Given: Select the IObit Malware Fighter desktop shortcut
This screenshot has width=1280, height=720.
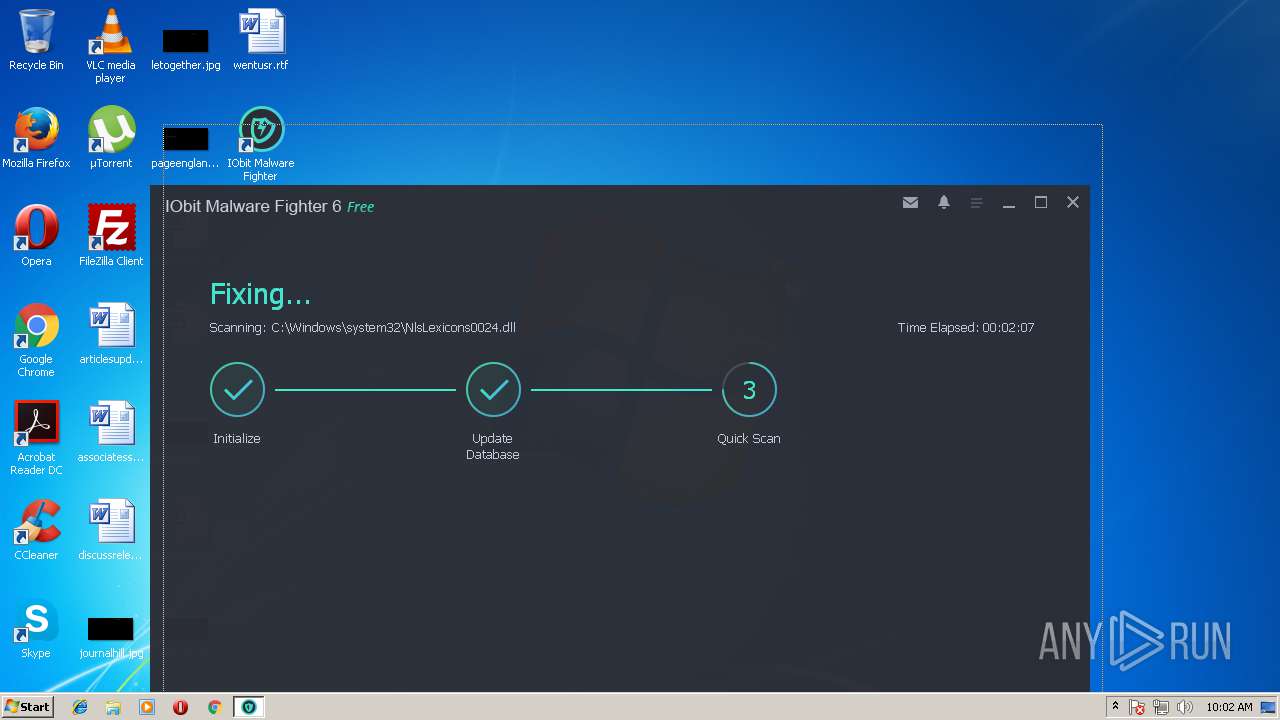Looking at the screenshot, I should [261, 144].
